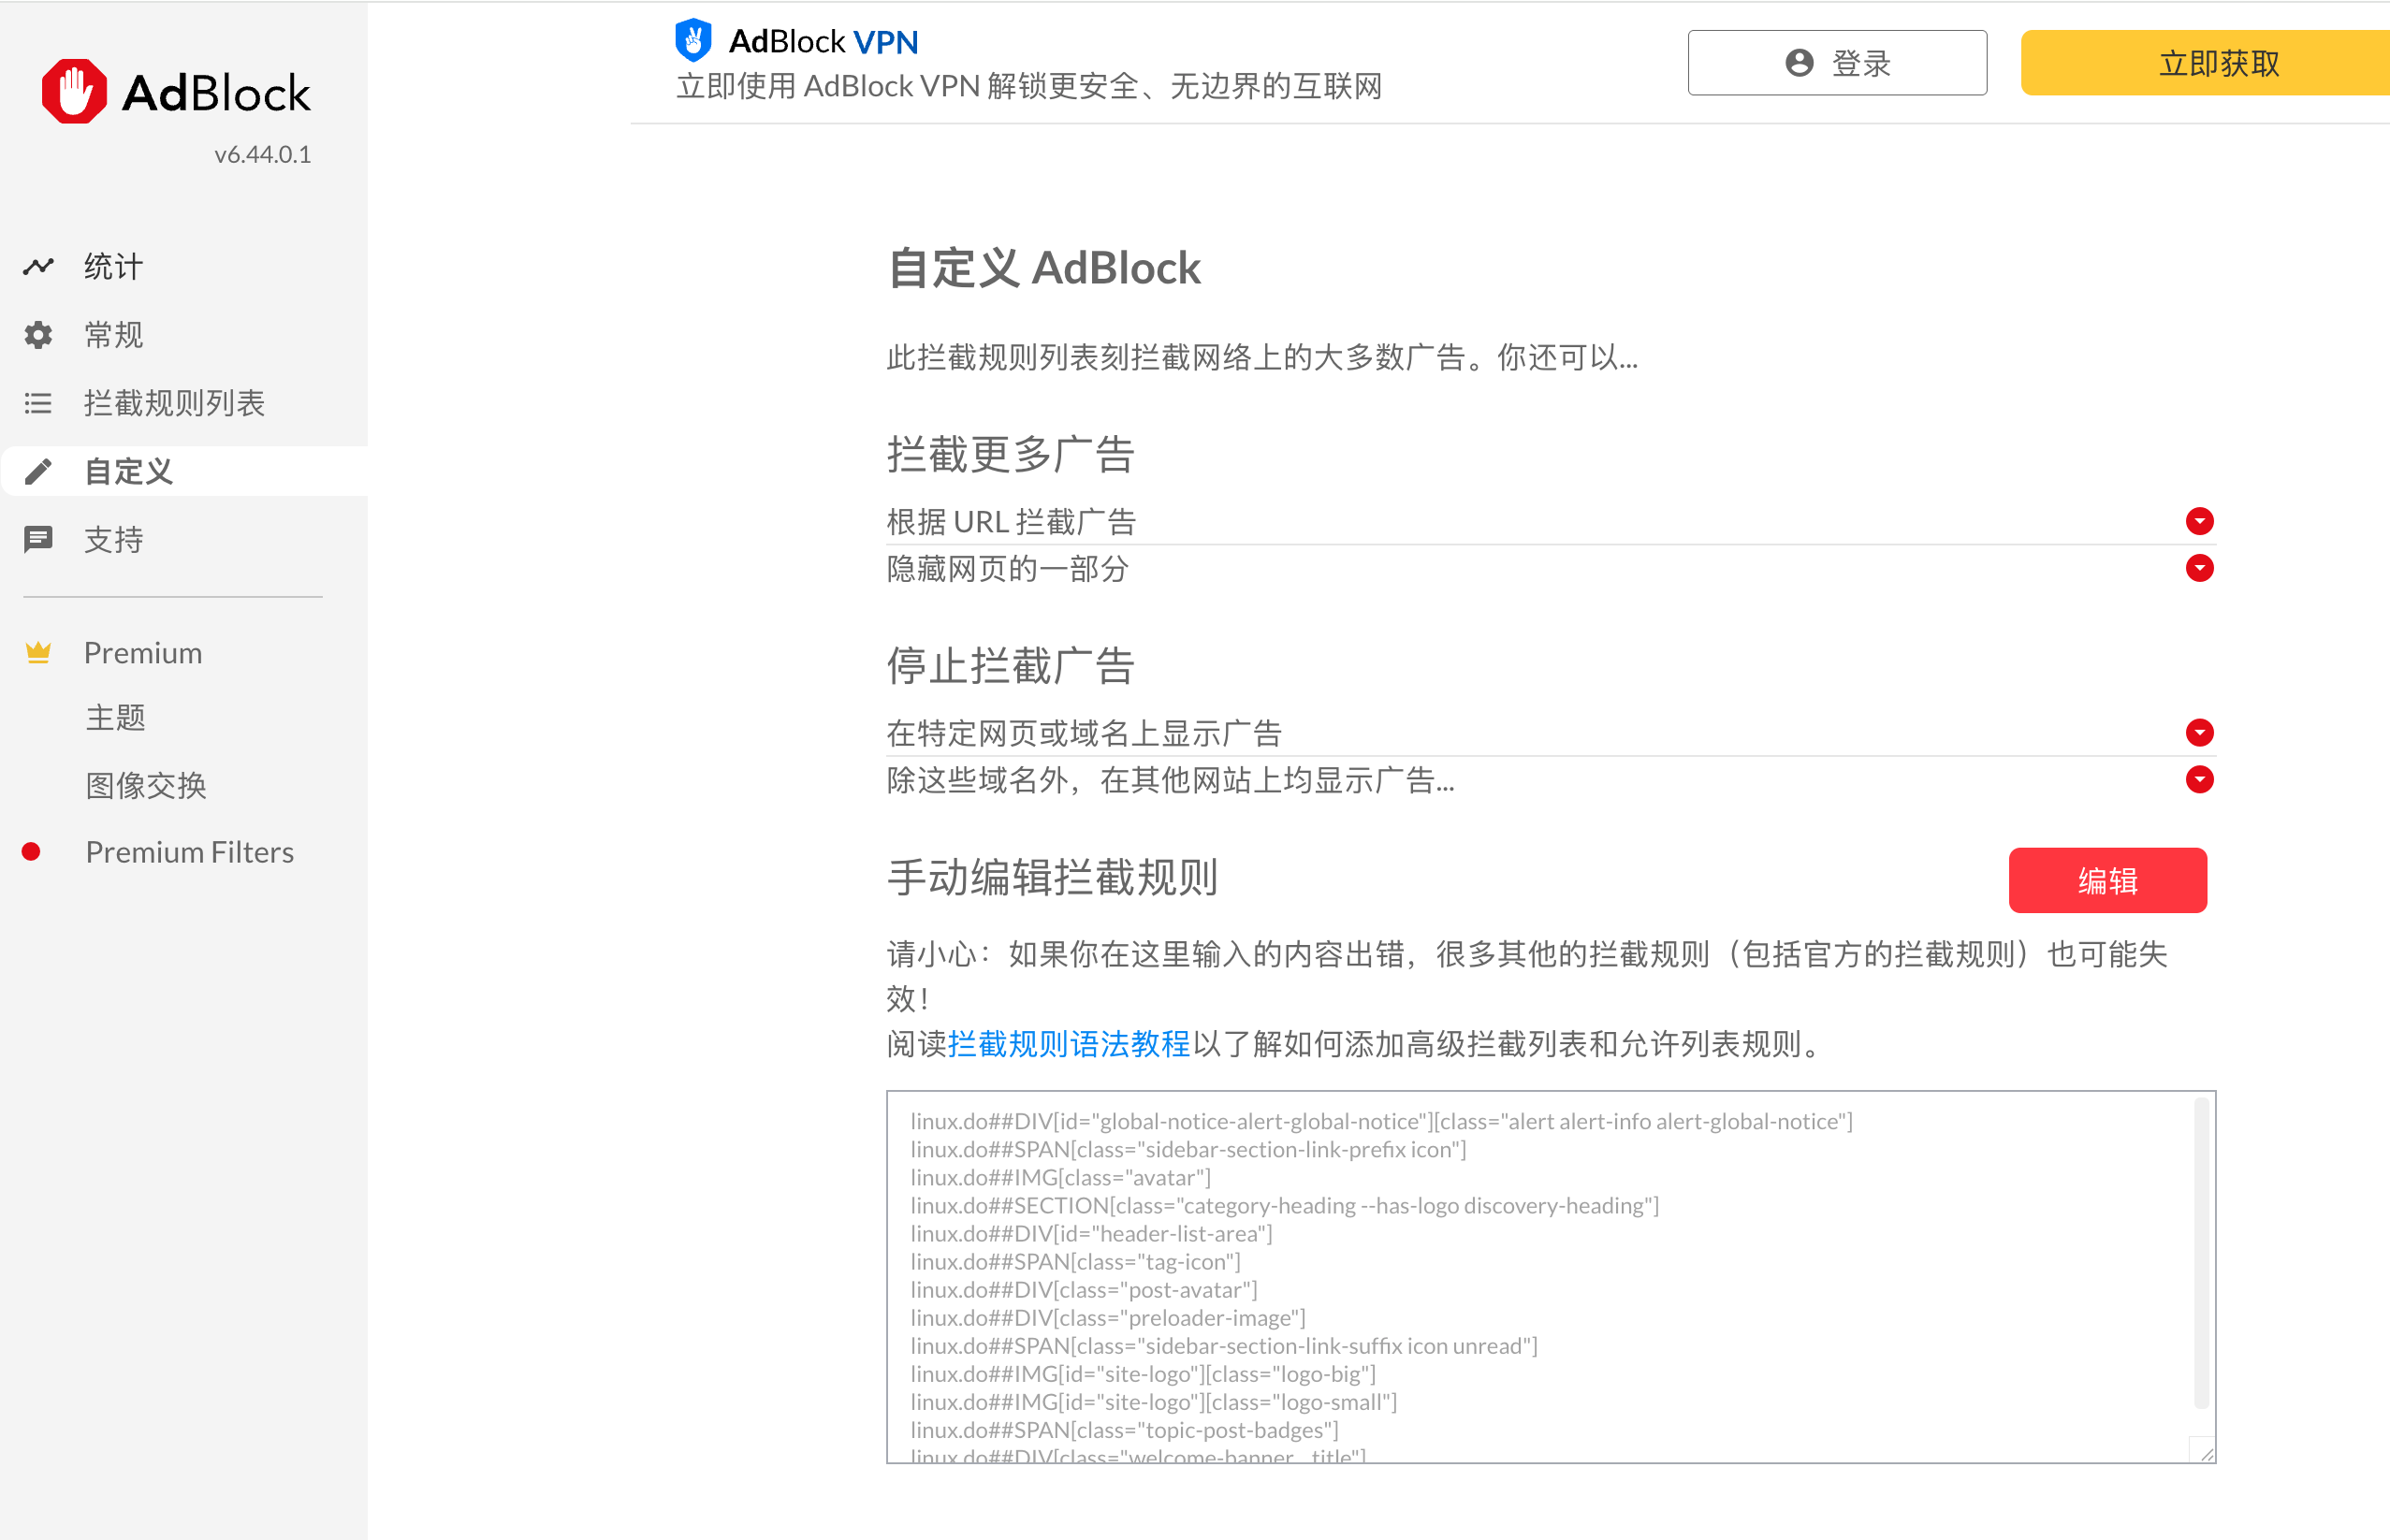2390x1540 pixels.
Task: Click the support chat bubble icon
Action: coord(38,539)
